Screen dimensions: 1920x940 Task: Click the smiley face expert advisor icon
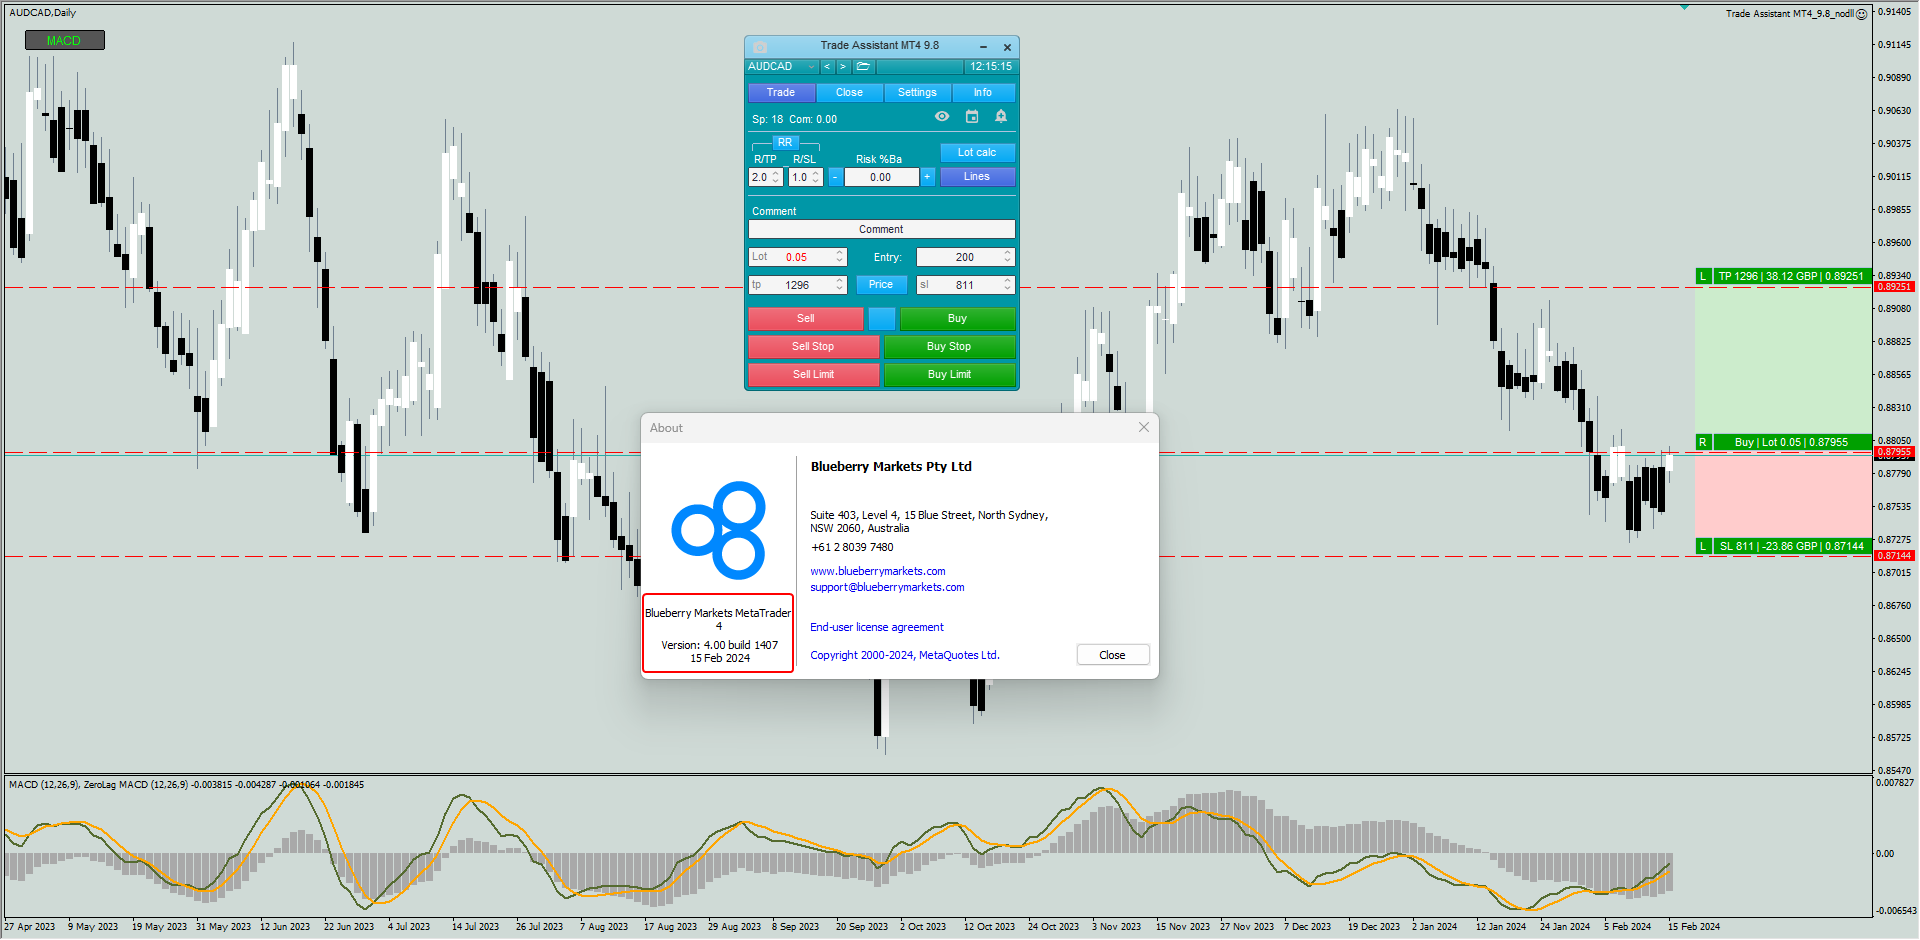1862,14
